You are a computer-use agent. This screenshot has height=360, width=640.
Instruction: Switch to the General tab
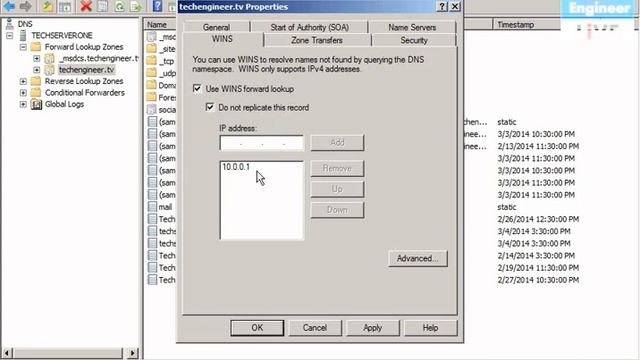216,27
